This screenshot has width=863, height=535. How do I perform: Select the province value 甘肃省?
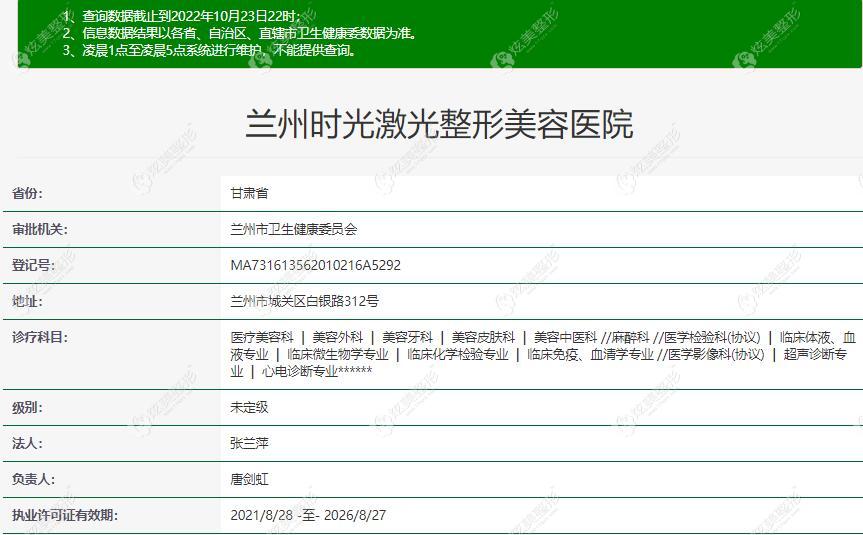(x=249, y=193)
